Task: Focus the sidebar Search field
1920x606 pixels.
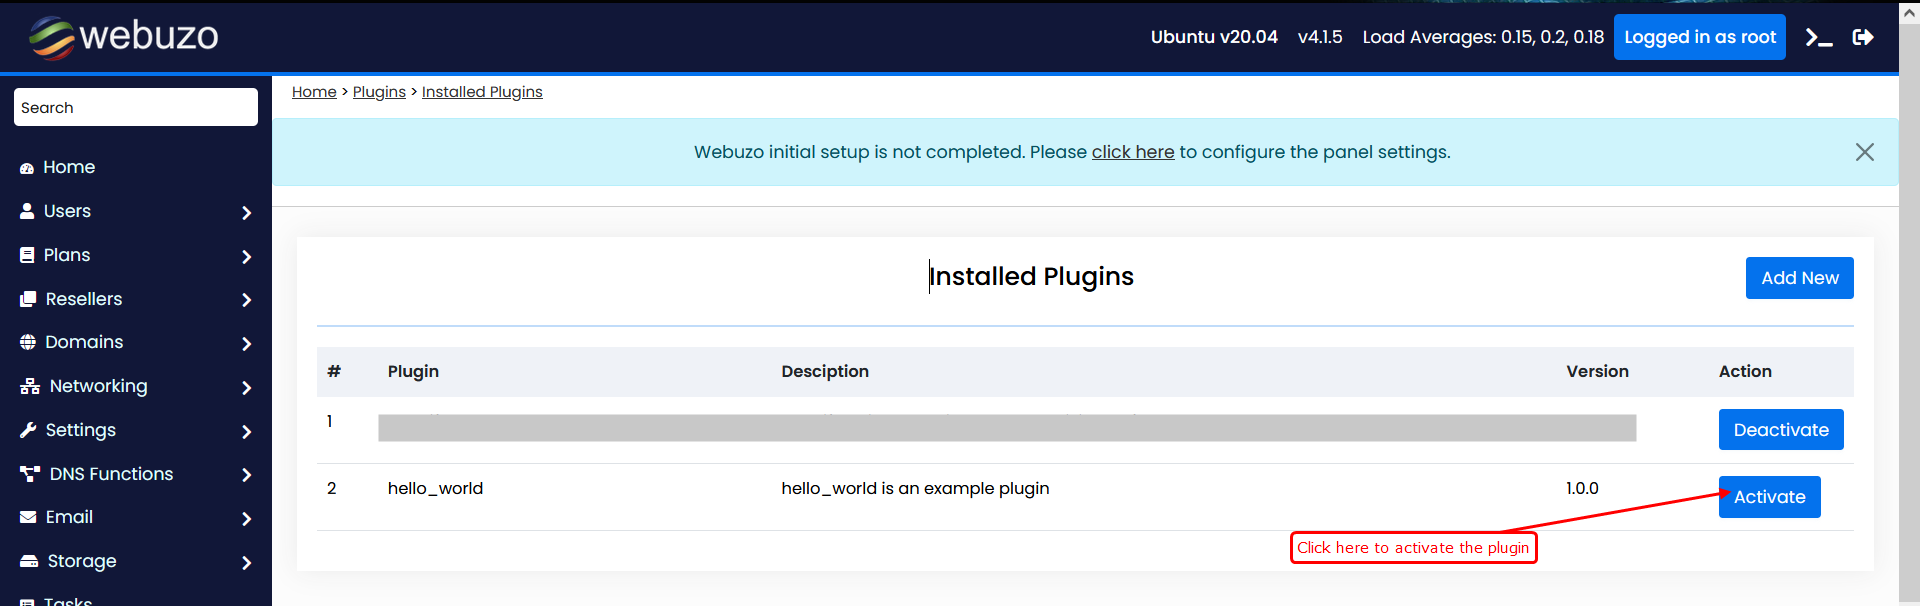Action: pos(136,108)
